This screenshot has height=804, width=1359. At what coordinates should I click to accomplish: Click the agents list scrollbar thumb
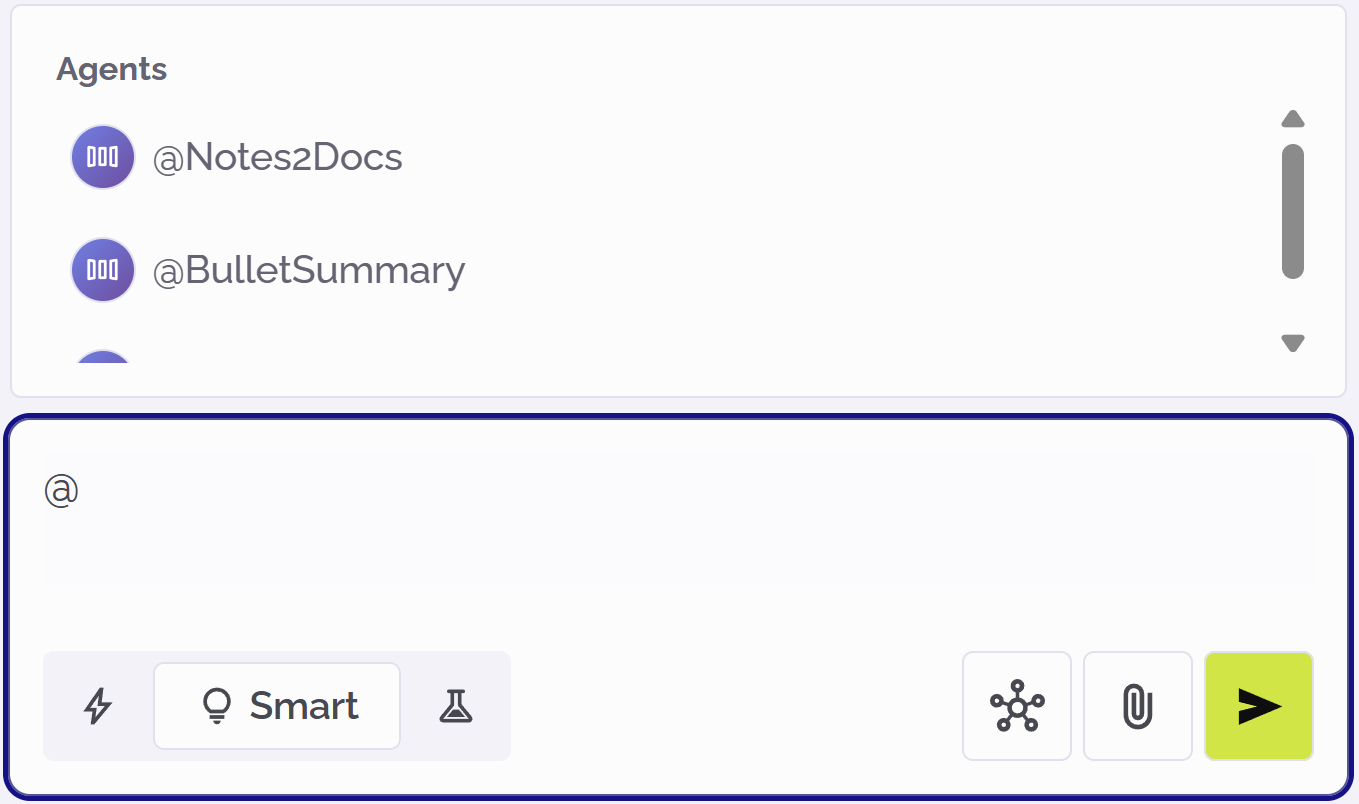(1292, 210)
